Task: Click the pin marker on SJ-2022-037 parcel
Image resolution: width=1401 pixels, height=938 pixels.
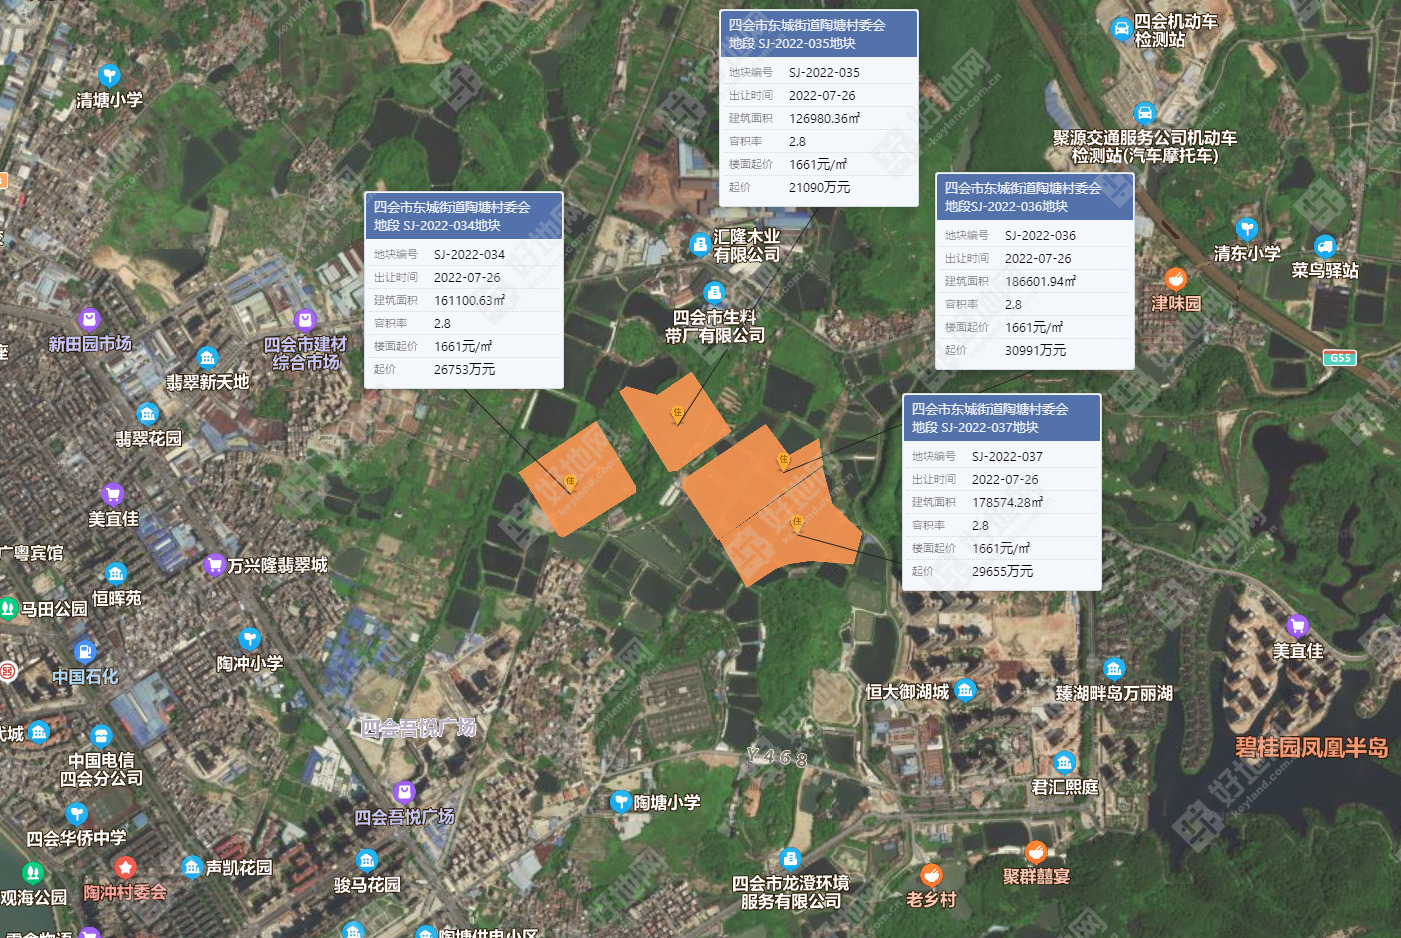Action: (x=797, y=524)
